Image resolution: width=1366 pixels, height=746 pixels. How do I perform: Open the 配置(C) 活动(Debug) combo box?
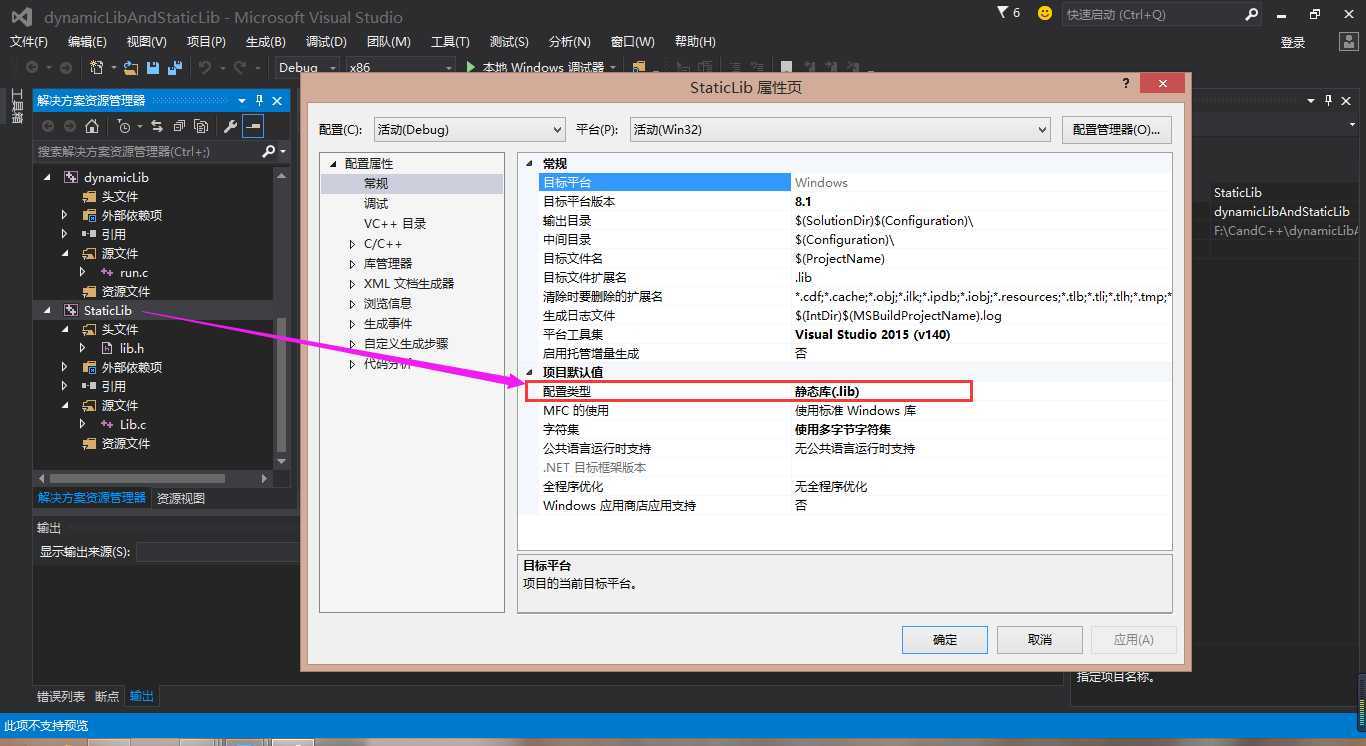(470, 129)
